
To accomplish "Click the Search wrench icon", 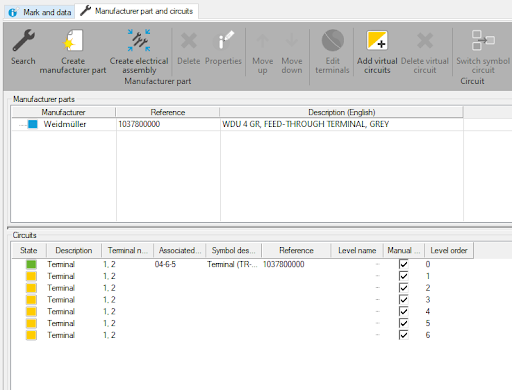I will [23, 40].
